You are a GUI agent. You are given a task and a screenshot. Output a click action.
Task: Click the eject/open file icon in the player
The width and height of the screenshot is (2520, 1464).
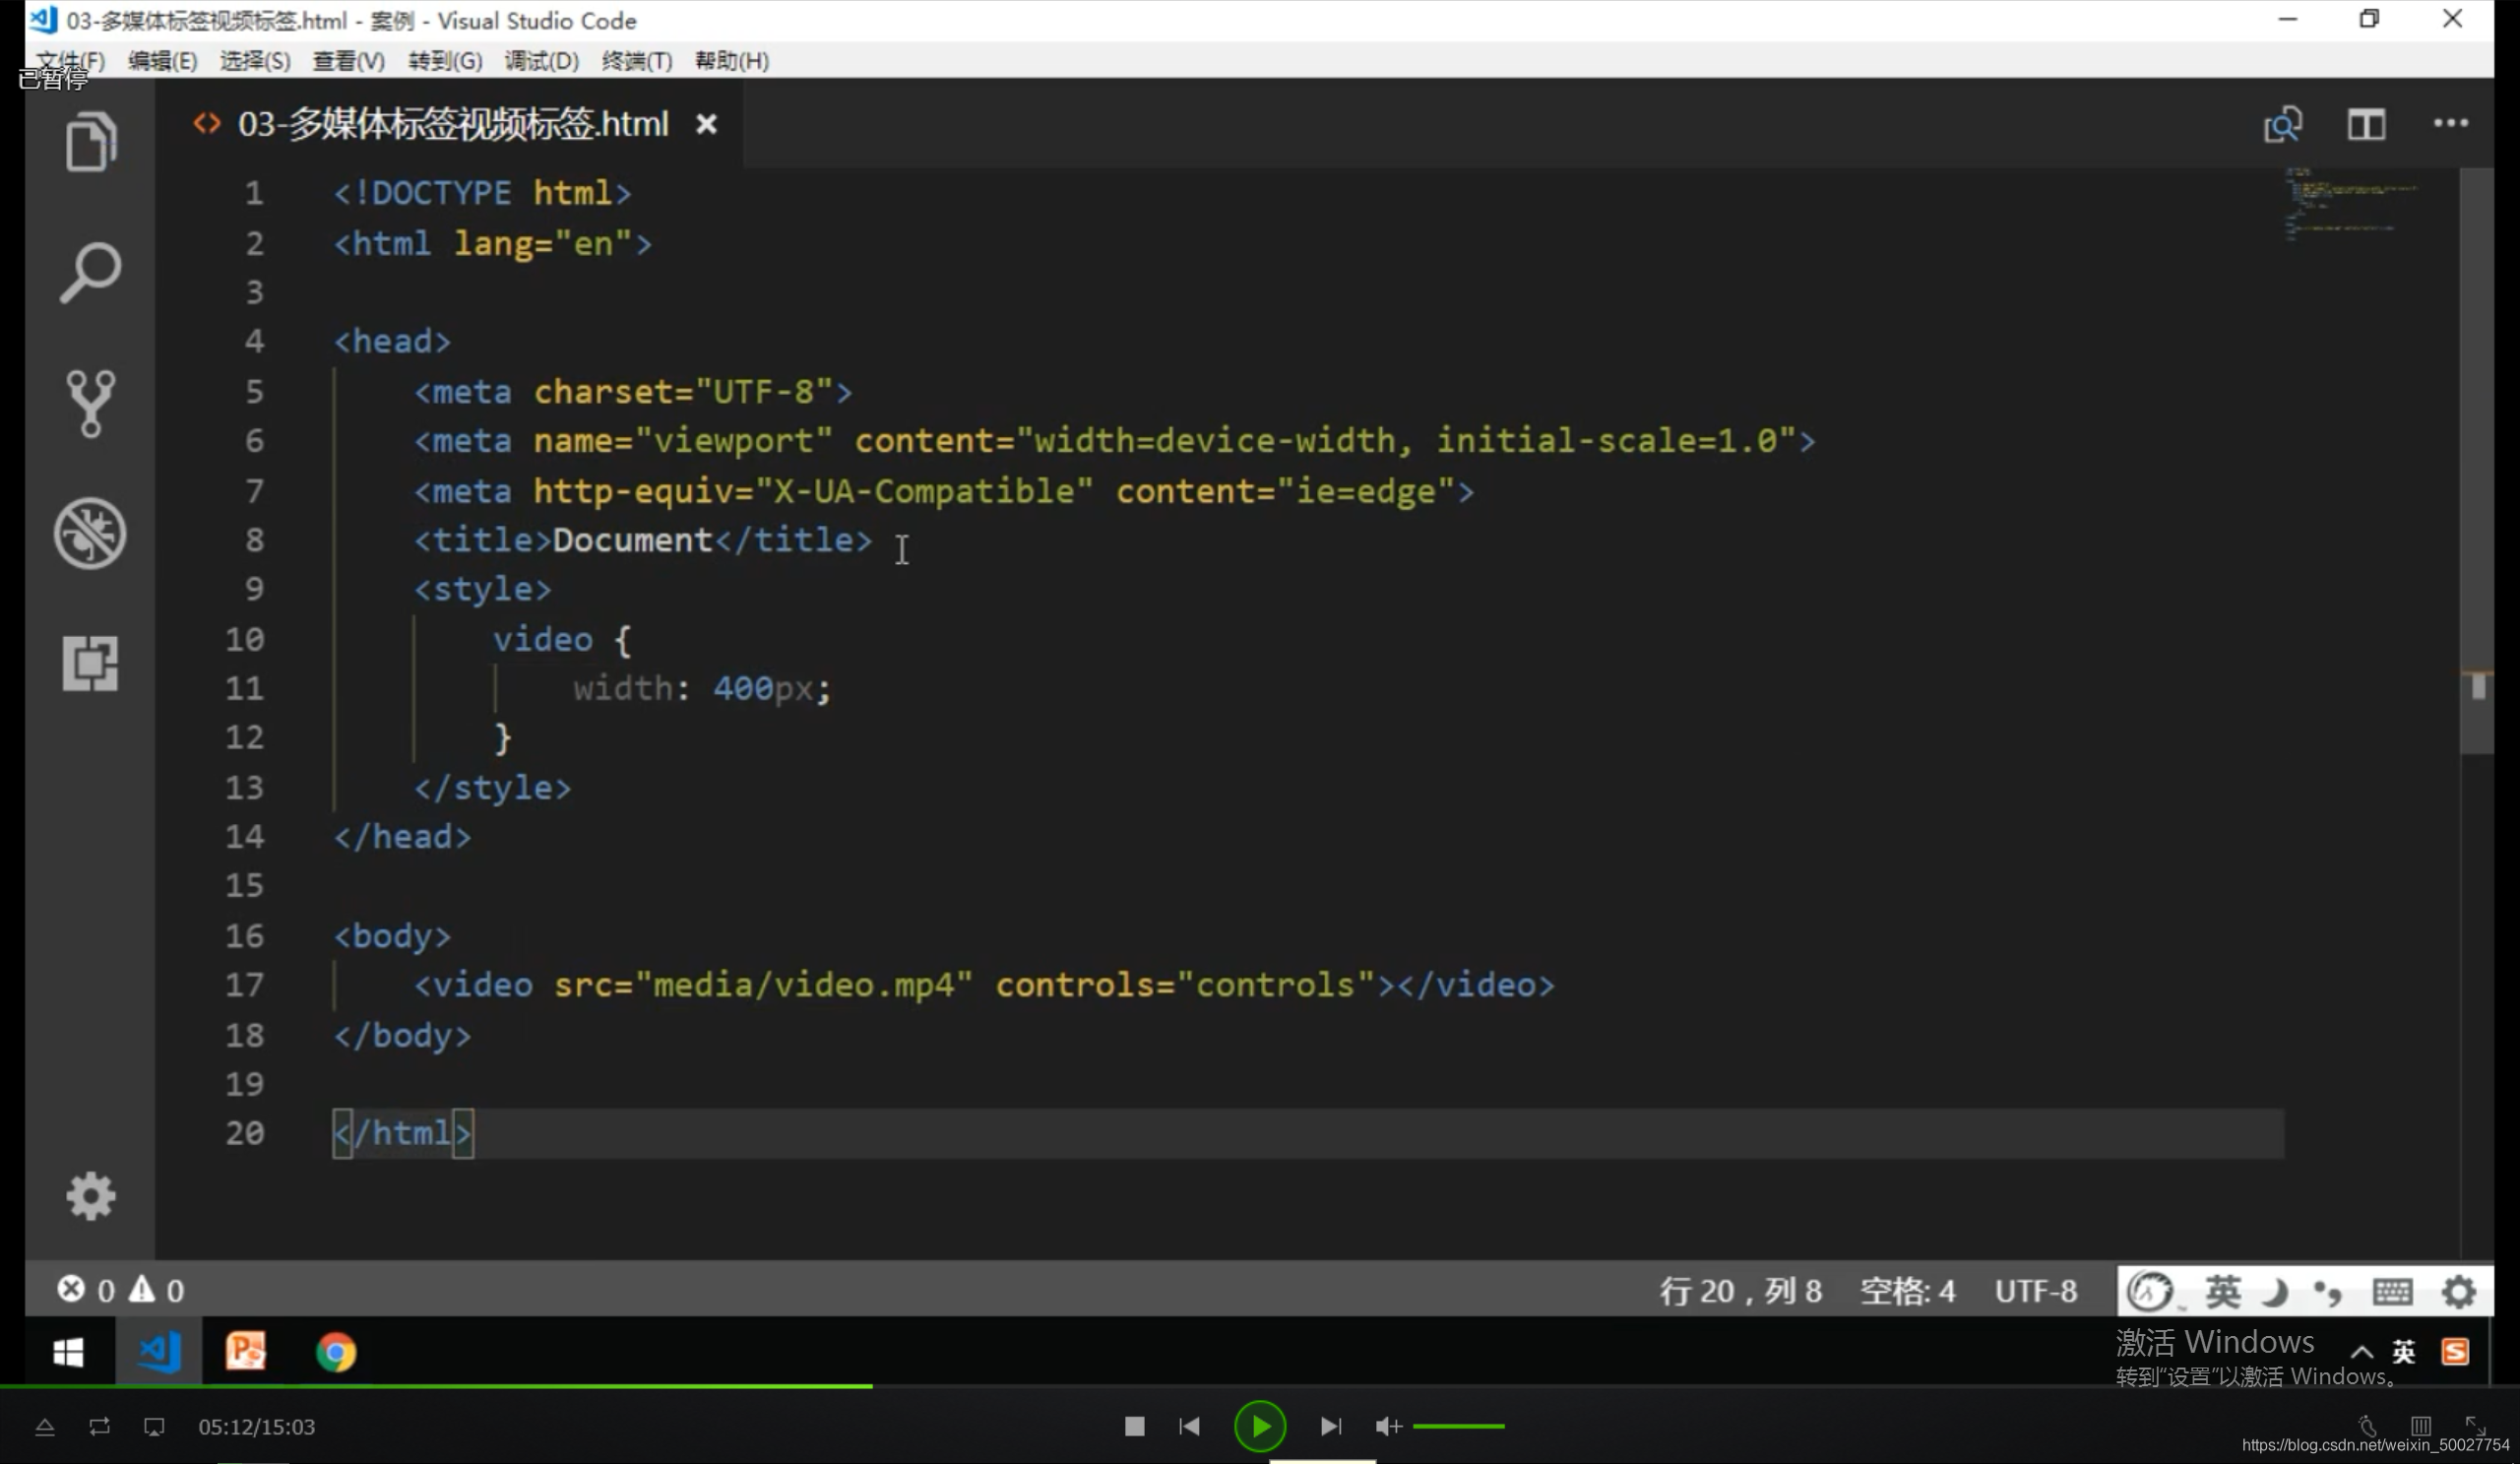tap(45, 1427)
